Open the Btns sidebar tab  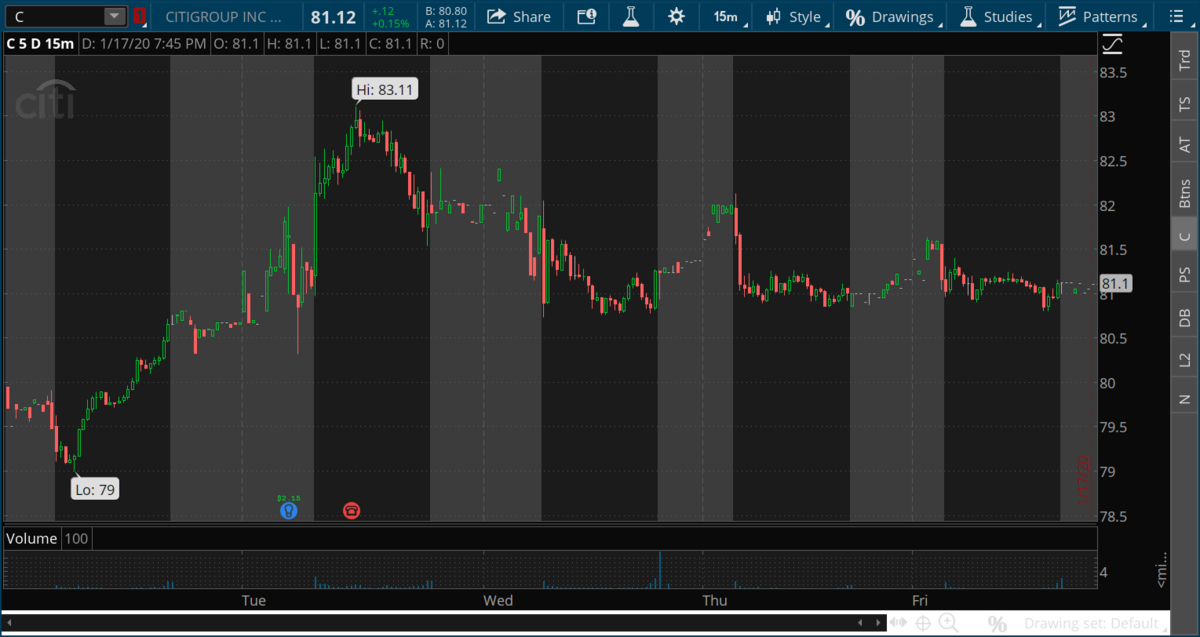tap(1184, 192)
